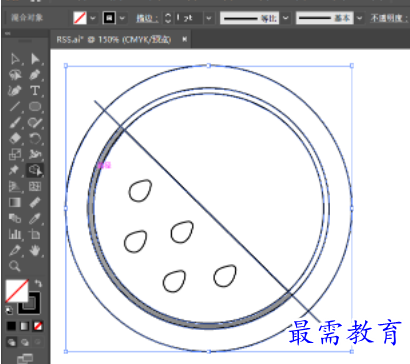The width and height of the screenshot is (410, 364).
Task: Click the stroke weight input field
Action: (188, 18)
